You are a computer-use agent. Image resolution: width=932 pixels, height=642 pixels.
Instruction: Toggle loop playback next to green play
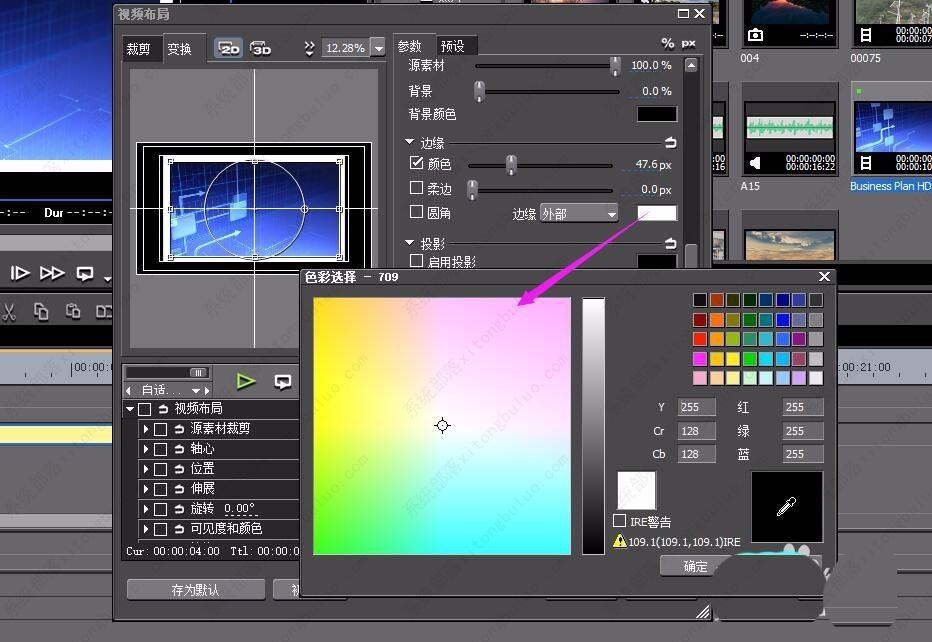click(x=283, y=382)
